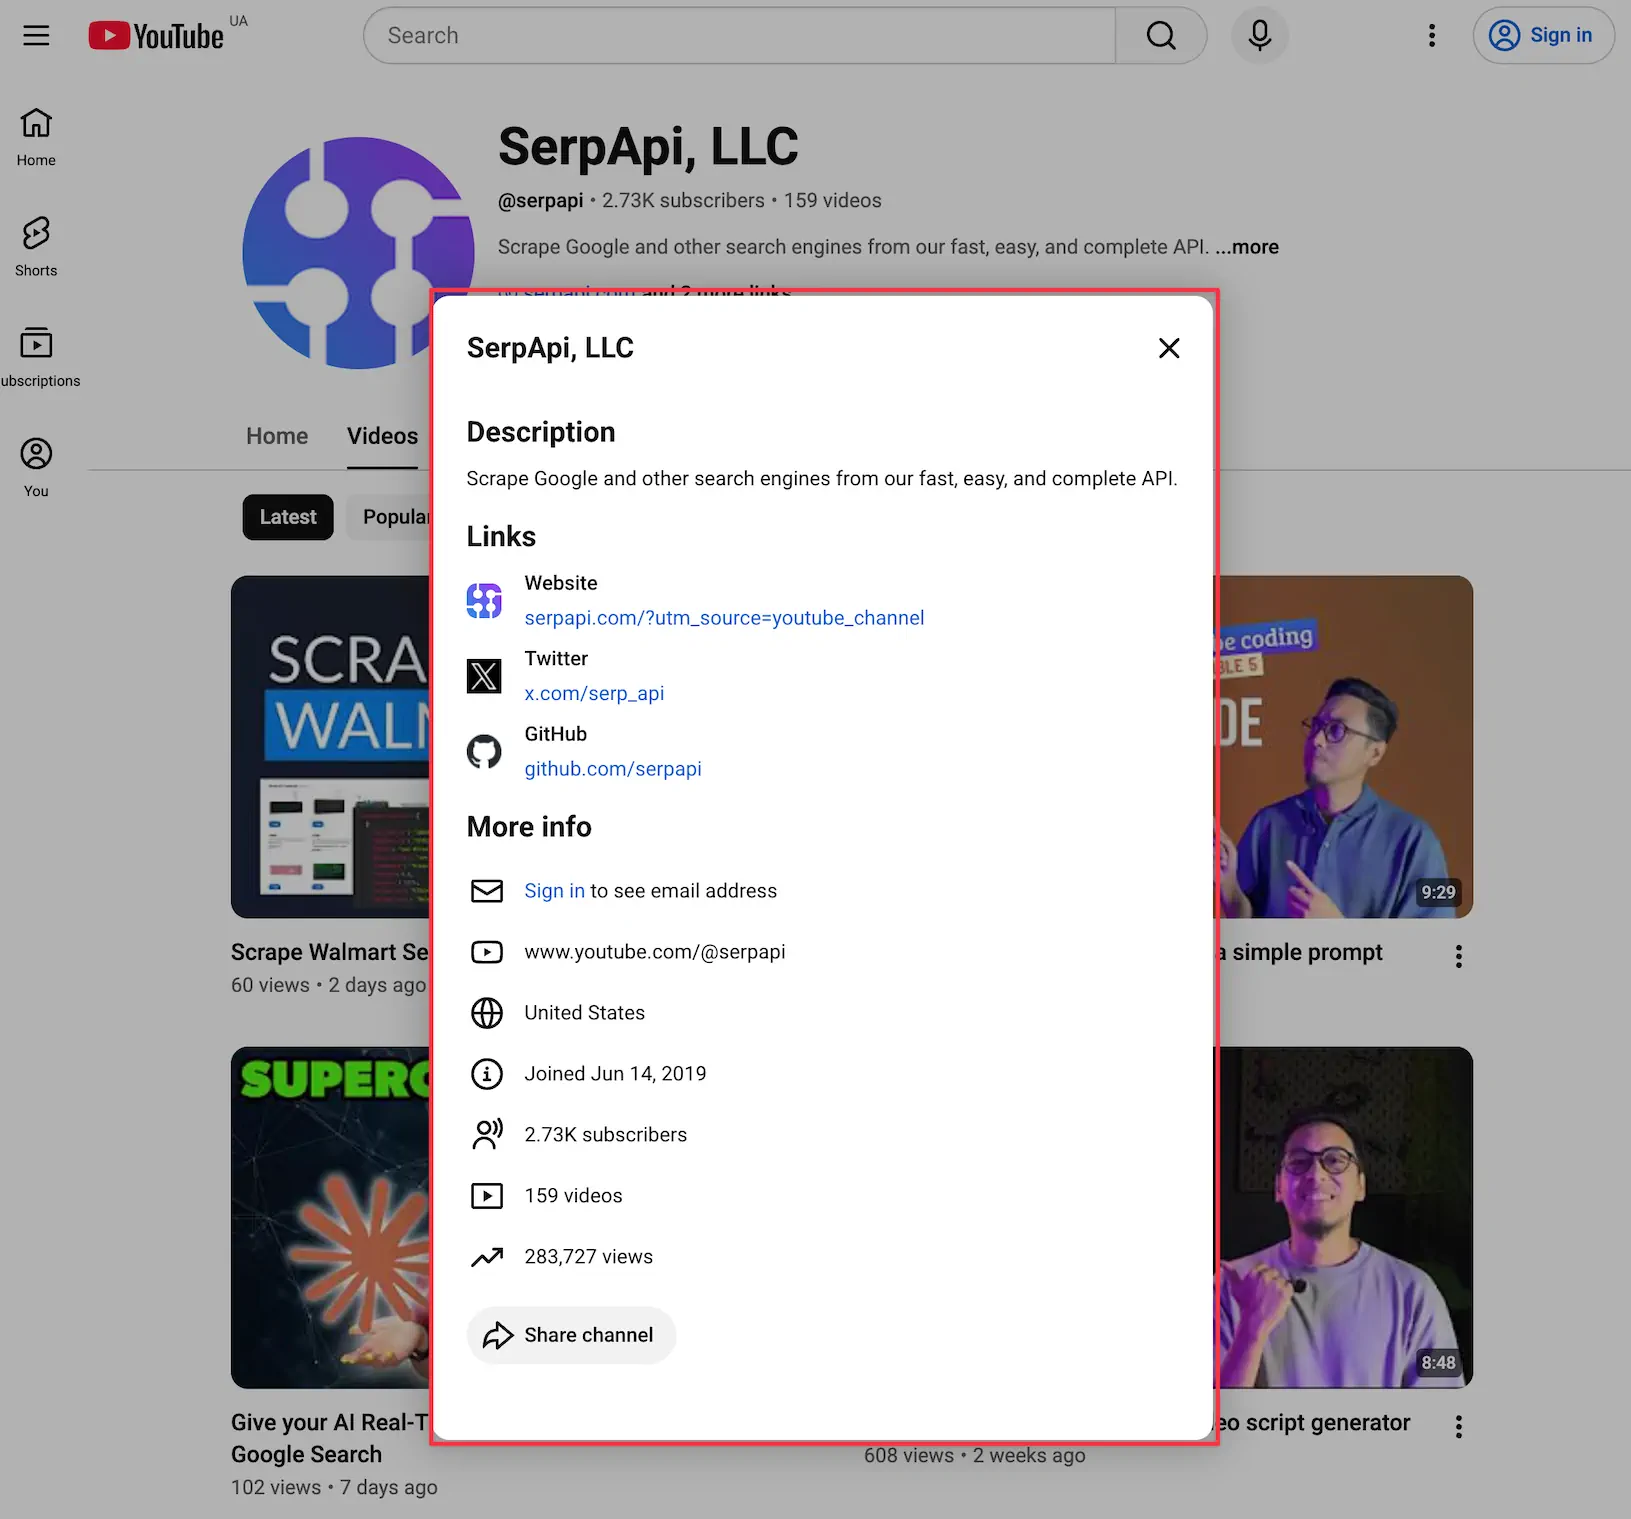Open x.com/serp_api Twitter link
The width and height of the screenshot is (1631, 1519).
point(594,693)
